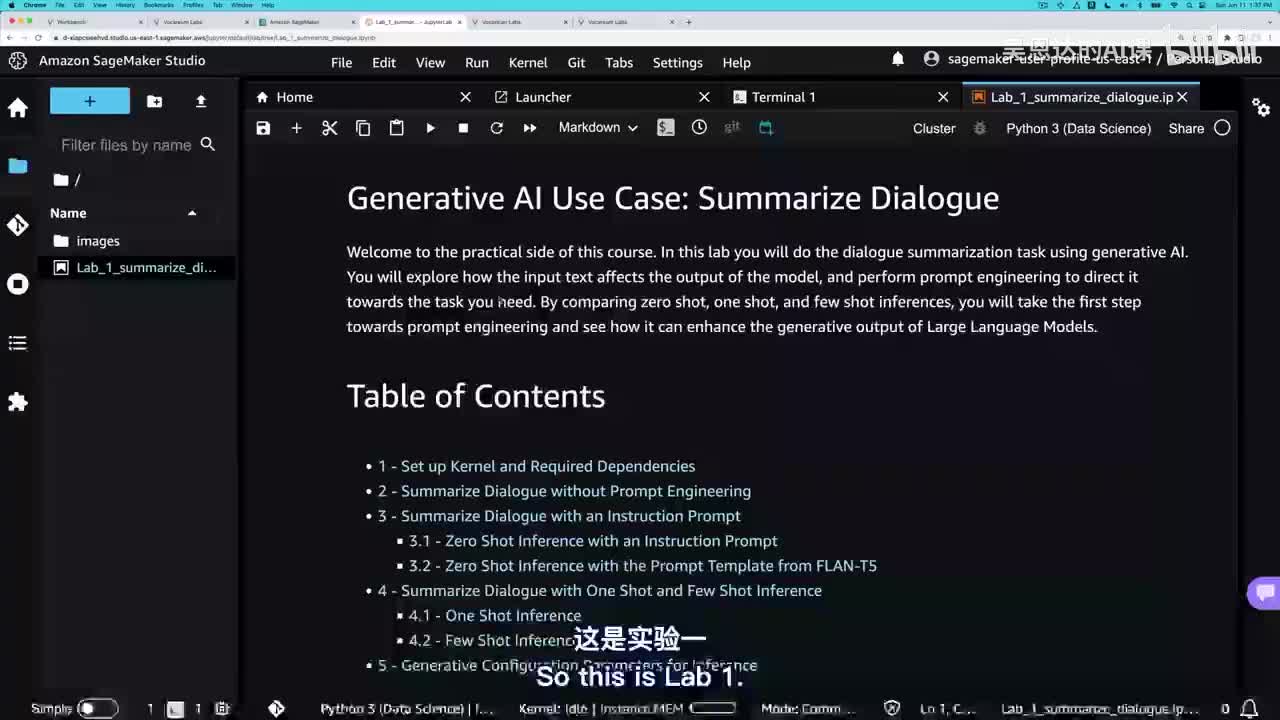This screenshot has width=1280, height=720.
Task: Open the Run menu
Action: 477,62
